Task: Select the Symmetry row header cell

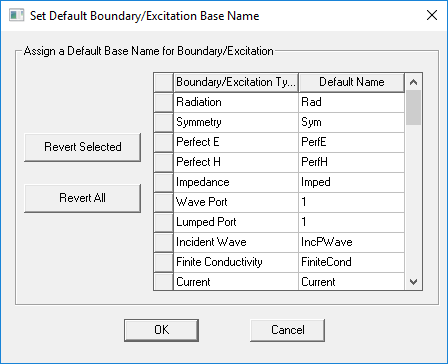Action: click(164, 122)
